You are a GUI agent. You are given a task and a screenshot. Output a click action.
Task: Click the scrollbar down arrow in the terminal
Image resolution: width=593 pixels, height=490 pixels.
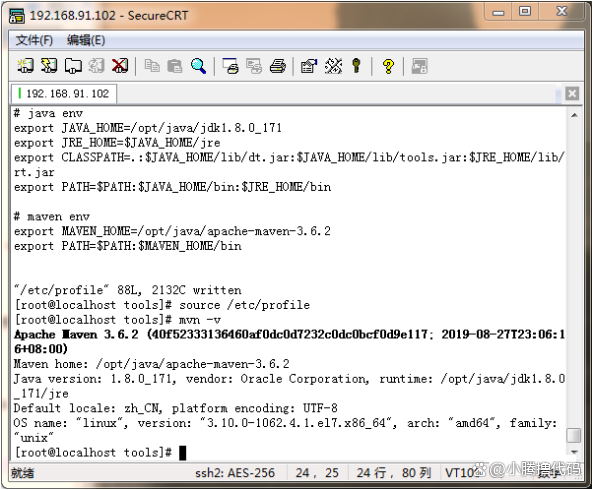click(574, 452)
